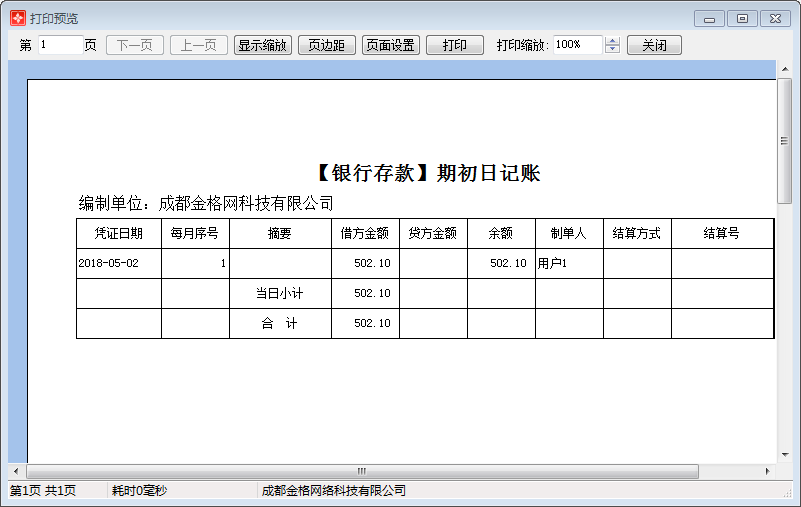Click the 打印 print button

454,45
